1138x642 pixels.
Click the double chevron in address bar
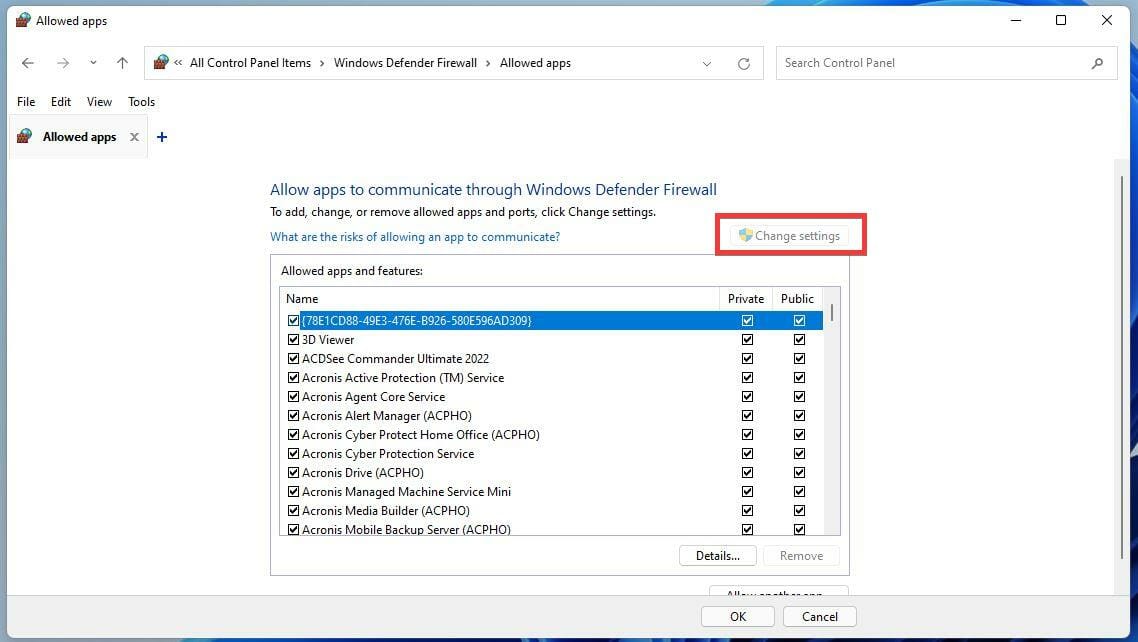178,63
